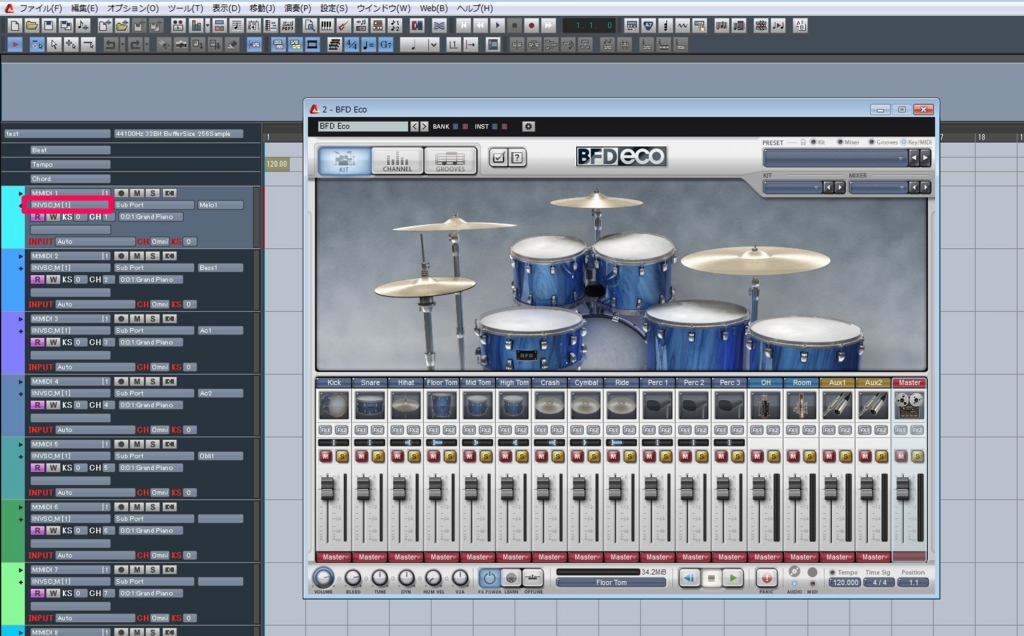
Task: Enable FX1 on the Kick channel
Action: click(326, 430)
